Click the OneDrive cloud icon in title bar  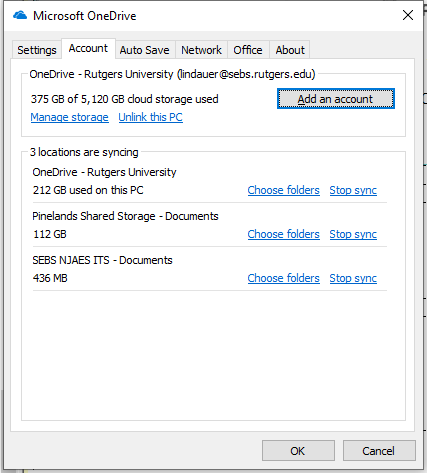(x=20, y=15)
